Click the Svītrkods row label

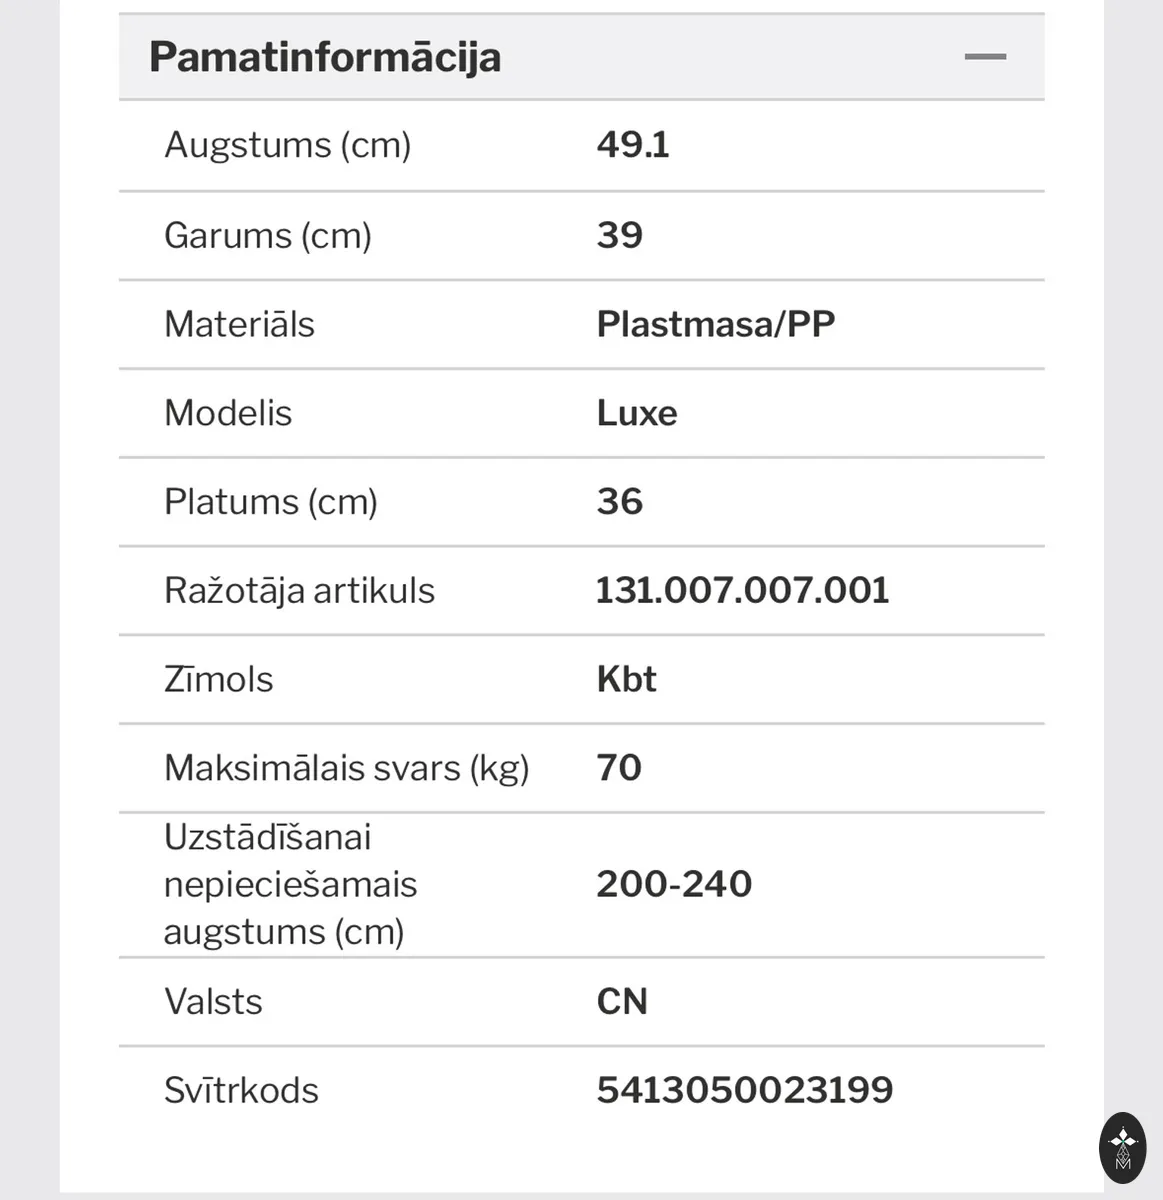(x=241, y=1090)
